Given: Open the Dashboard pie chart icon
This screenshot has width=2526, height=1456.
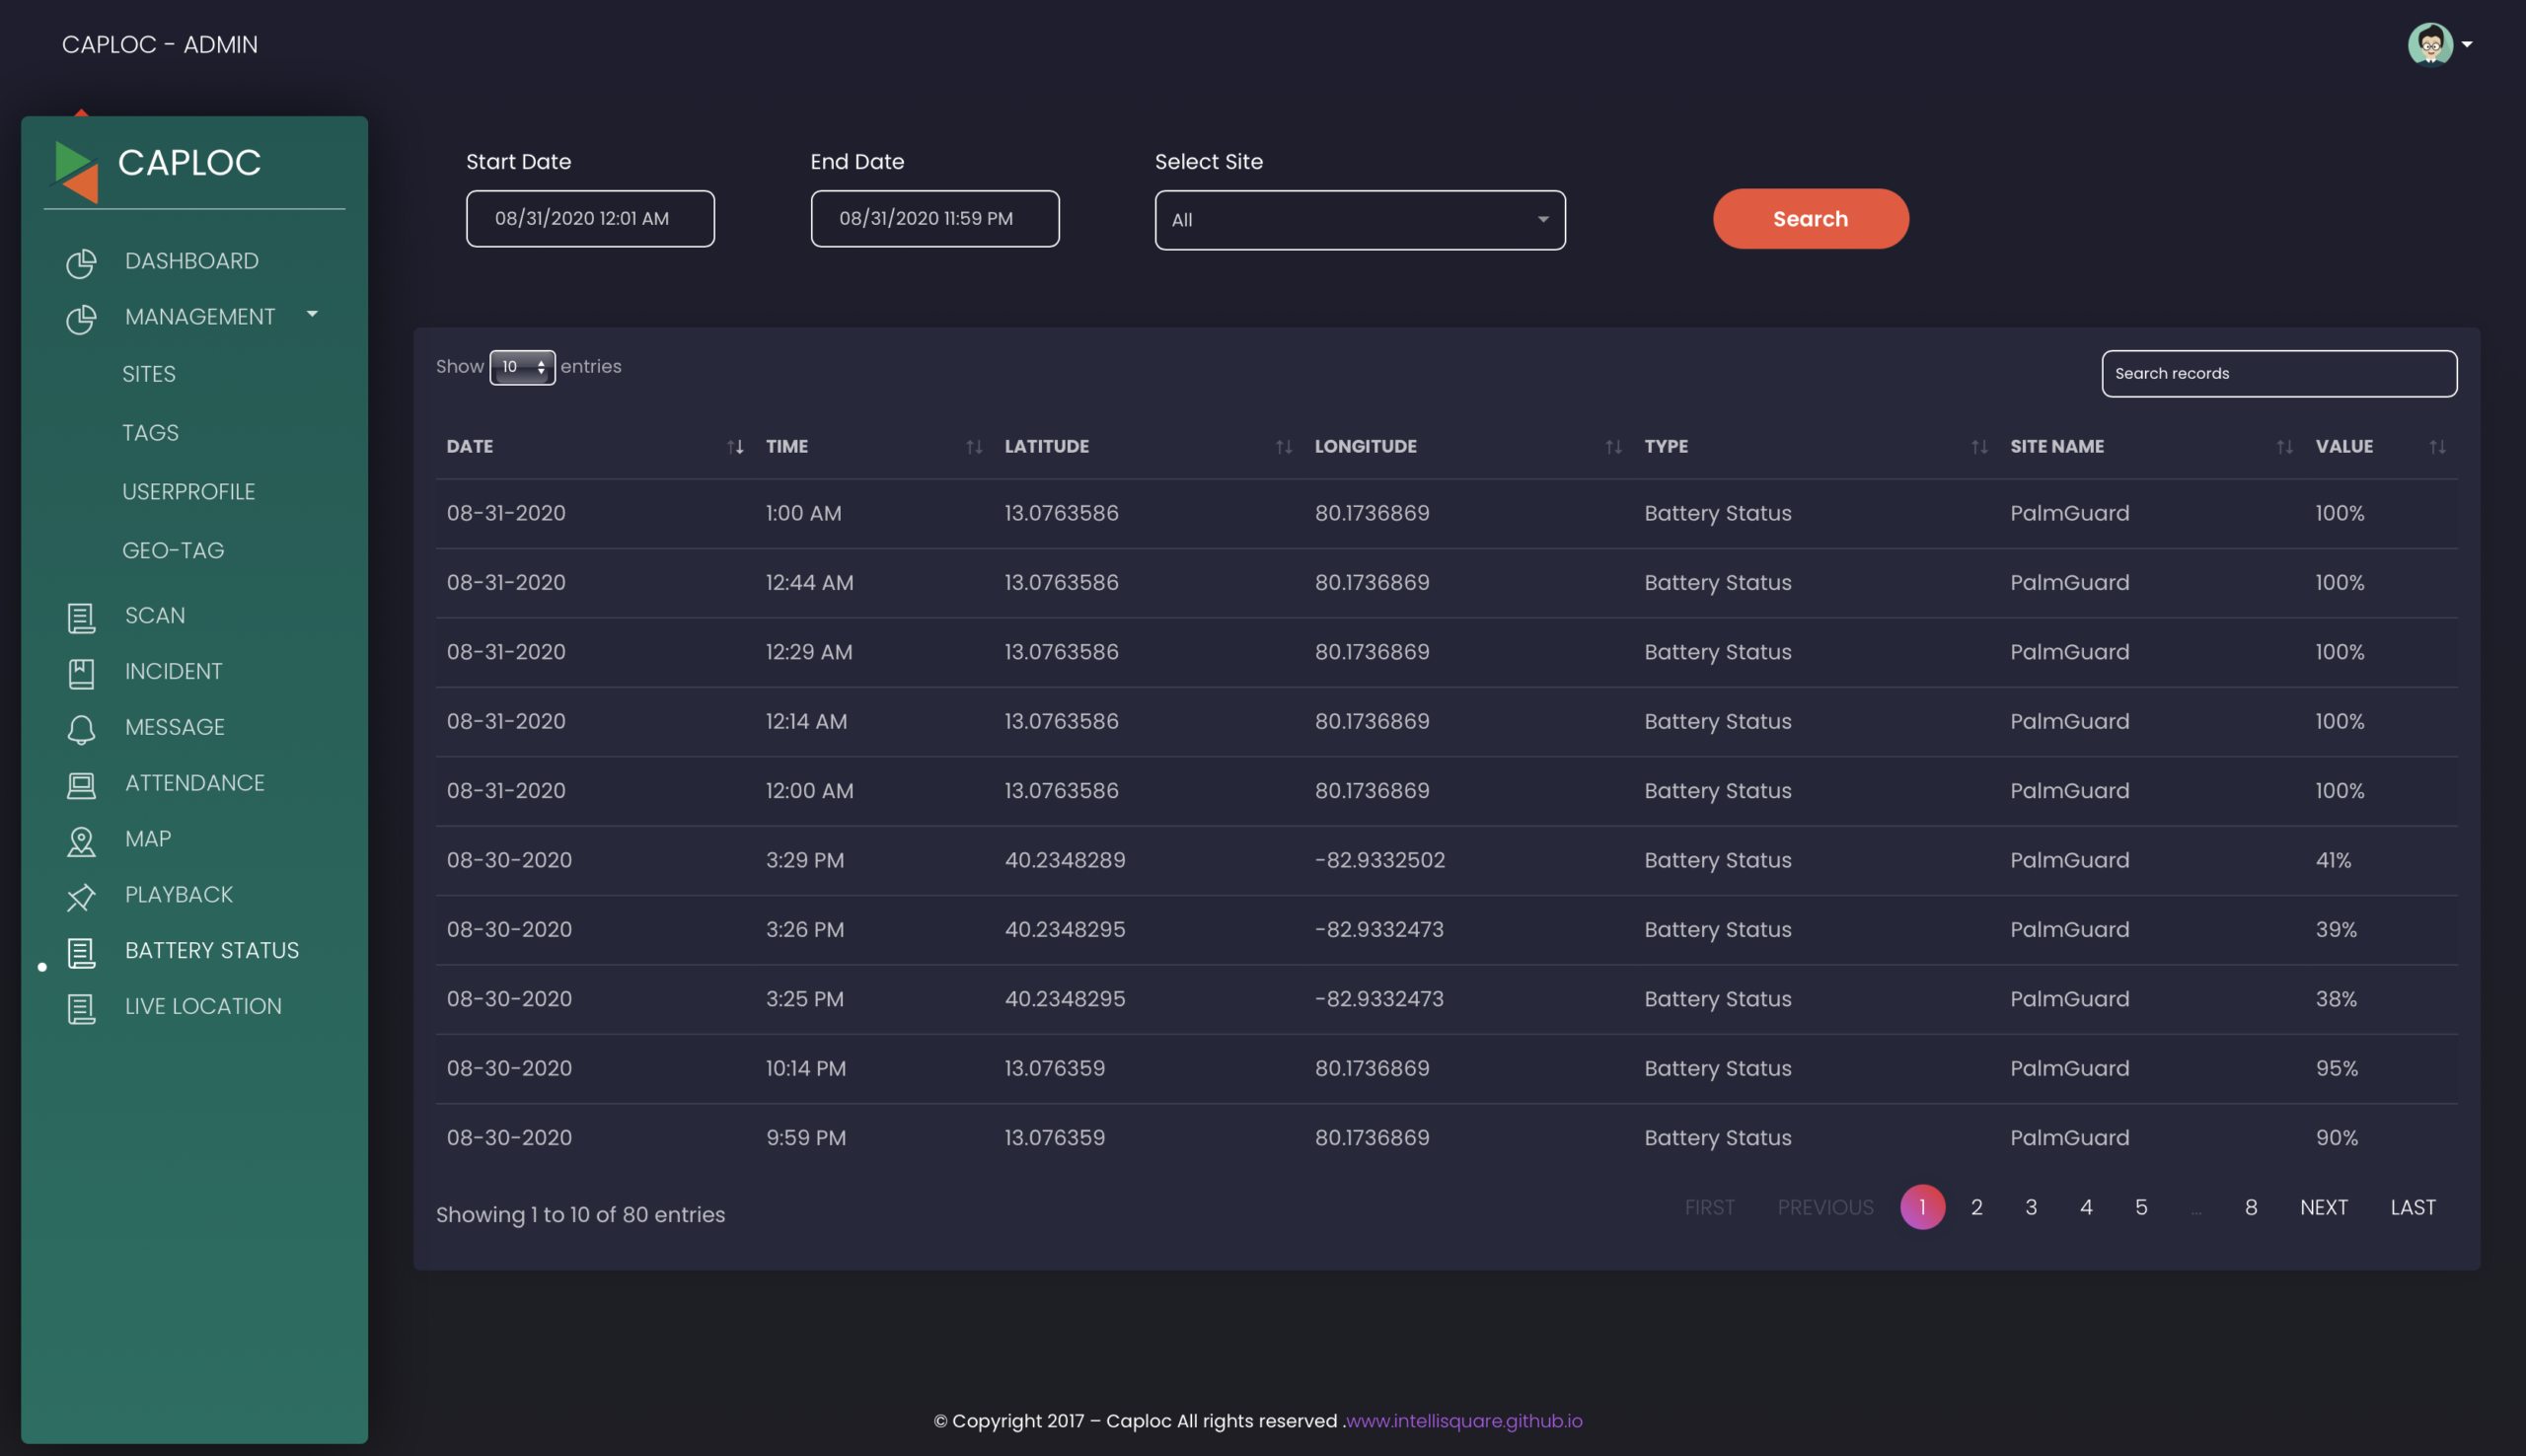Looking at the screenshot, I should 81,262.
